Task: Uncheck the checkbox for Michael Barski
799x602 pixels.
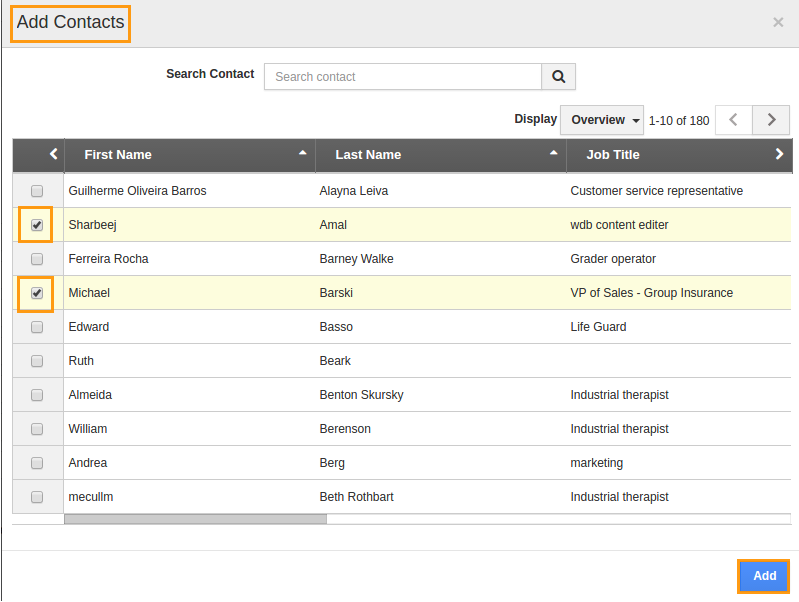Action: point(37,293)
